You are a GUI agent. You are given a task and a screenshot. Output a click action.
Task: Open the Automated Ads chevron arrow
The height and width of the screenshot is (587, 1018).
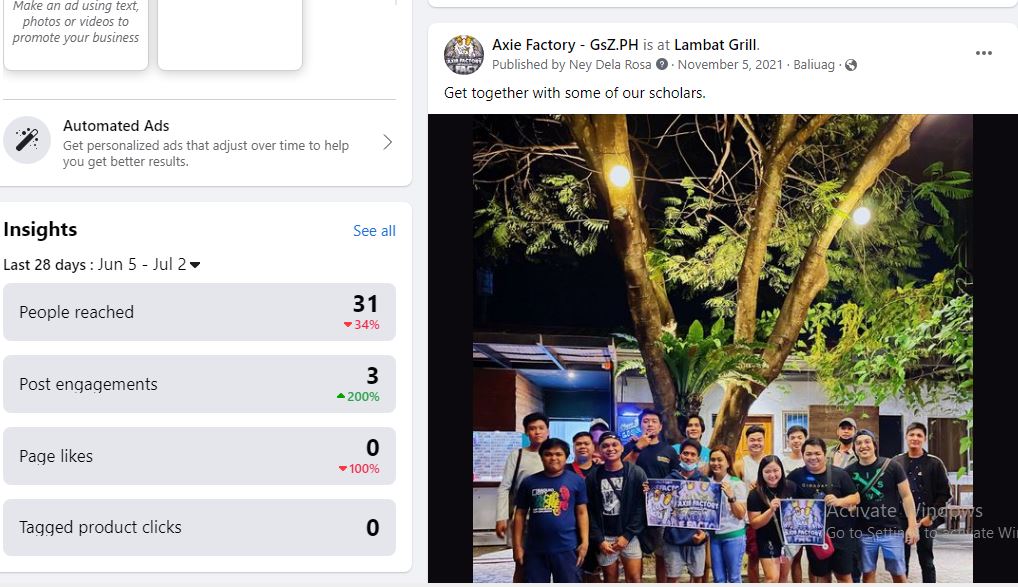(388, 142)
